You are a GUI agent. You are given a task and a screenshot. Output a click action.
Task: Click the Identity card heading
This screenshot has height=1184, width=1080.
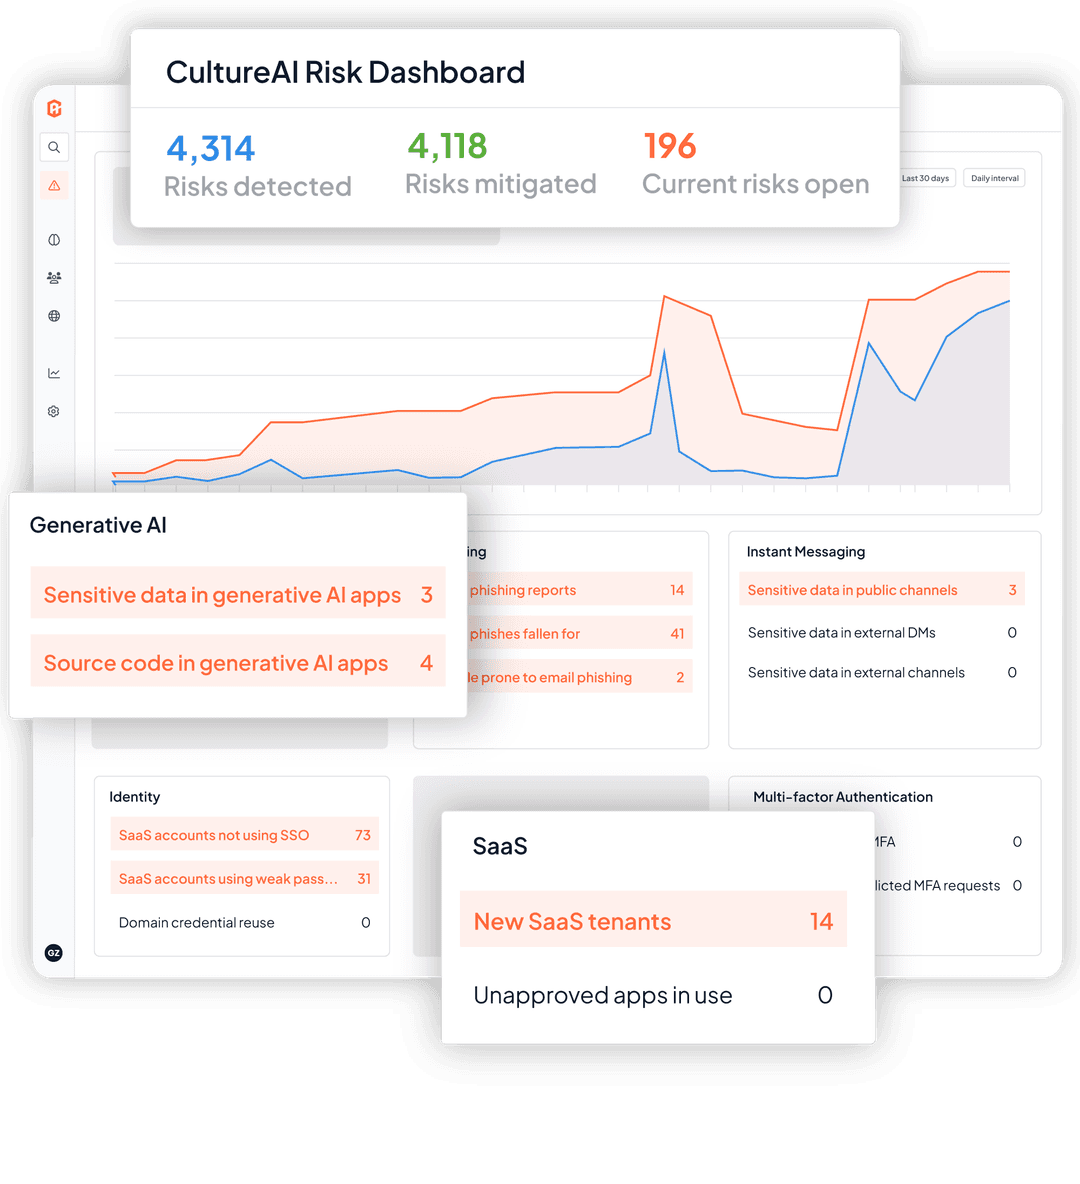pos(134,797)
